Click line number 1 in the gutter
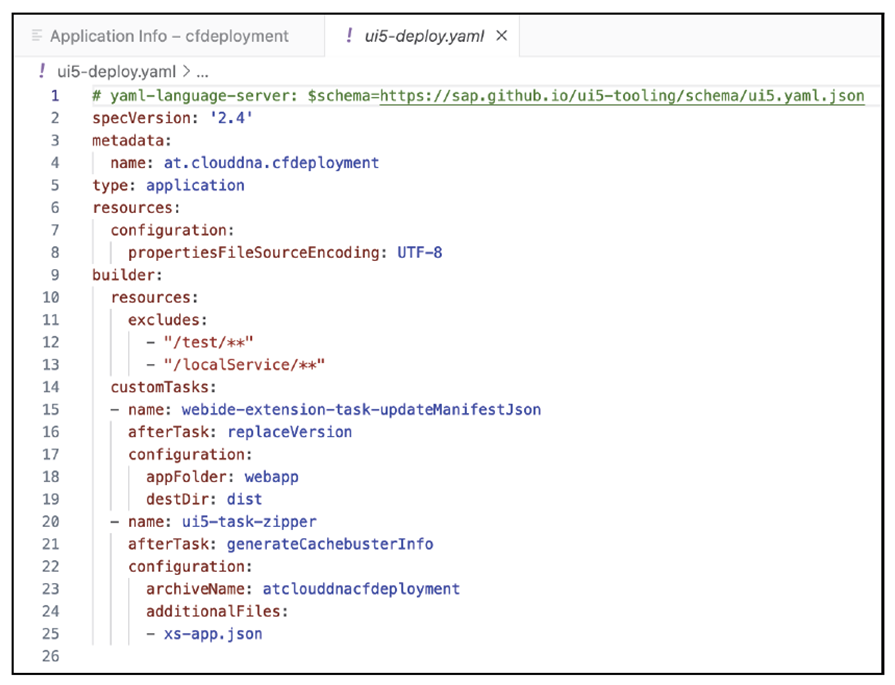This screenshot has height=685, width=895. click(x=55, y=95)
